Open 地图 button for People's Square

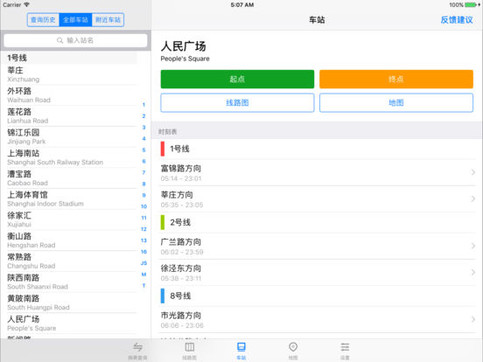pos(396,103)
